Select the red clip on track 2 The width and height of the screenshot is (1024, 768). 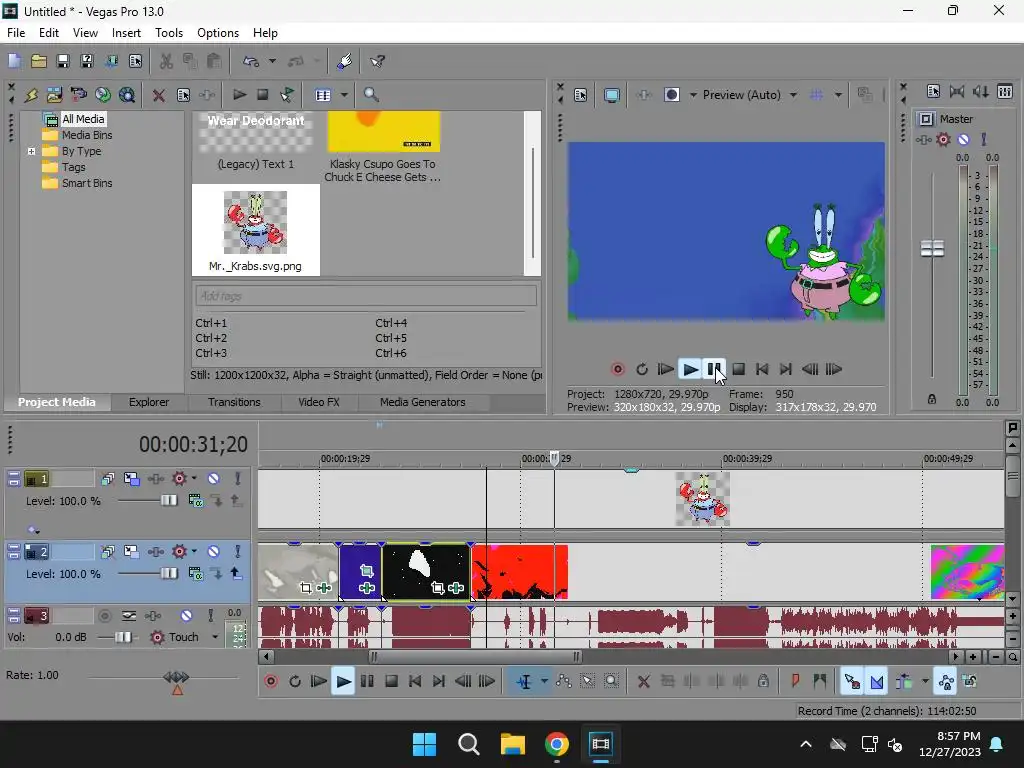520,573
